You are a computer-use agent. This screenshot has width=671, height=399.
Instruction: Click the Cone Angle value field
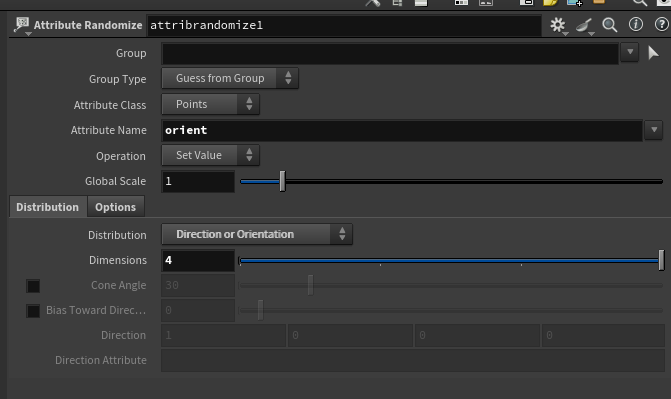tap(198, 286)
